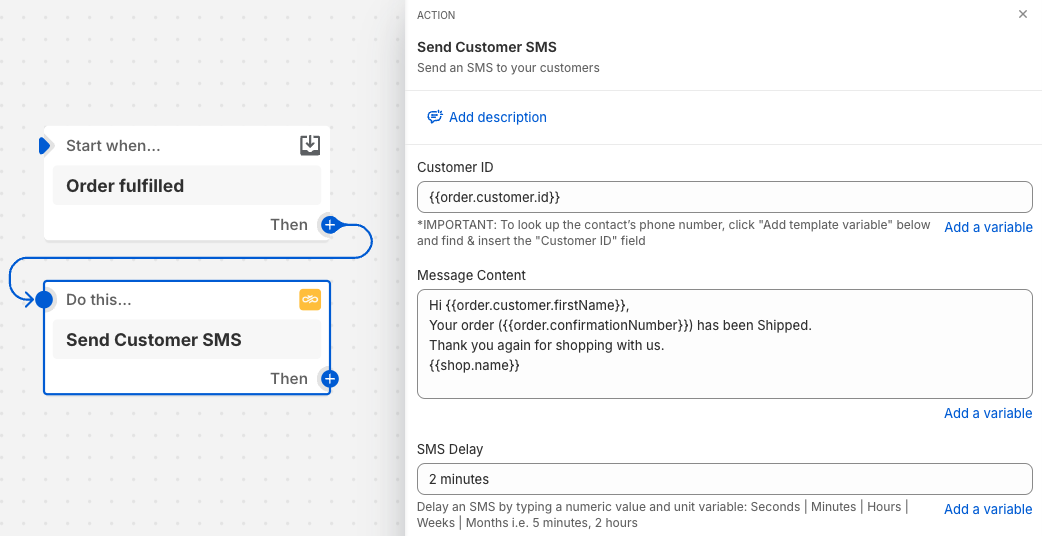The image size is (1042, 536).
Task: Select the Send Customer SMS action card
Action: pyautogui.click(x=187, y=339)
